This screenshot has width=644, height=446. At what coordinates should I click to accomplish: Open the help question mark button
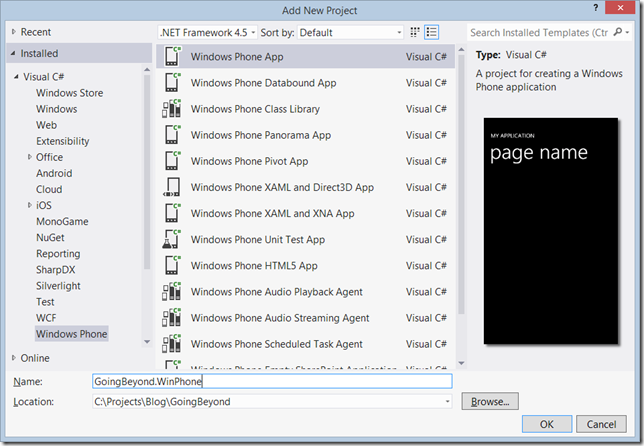click(x=596, y=7)
